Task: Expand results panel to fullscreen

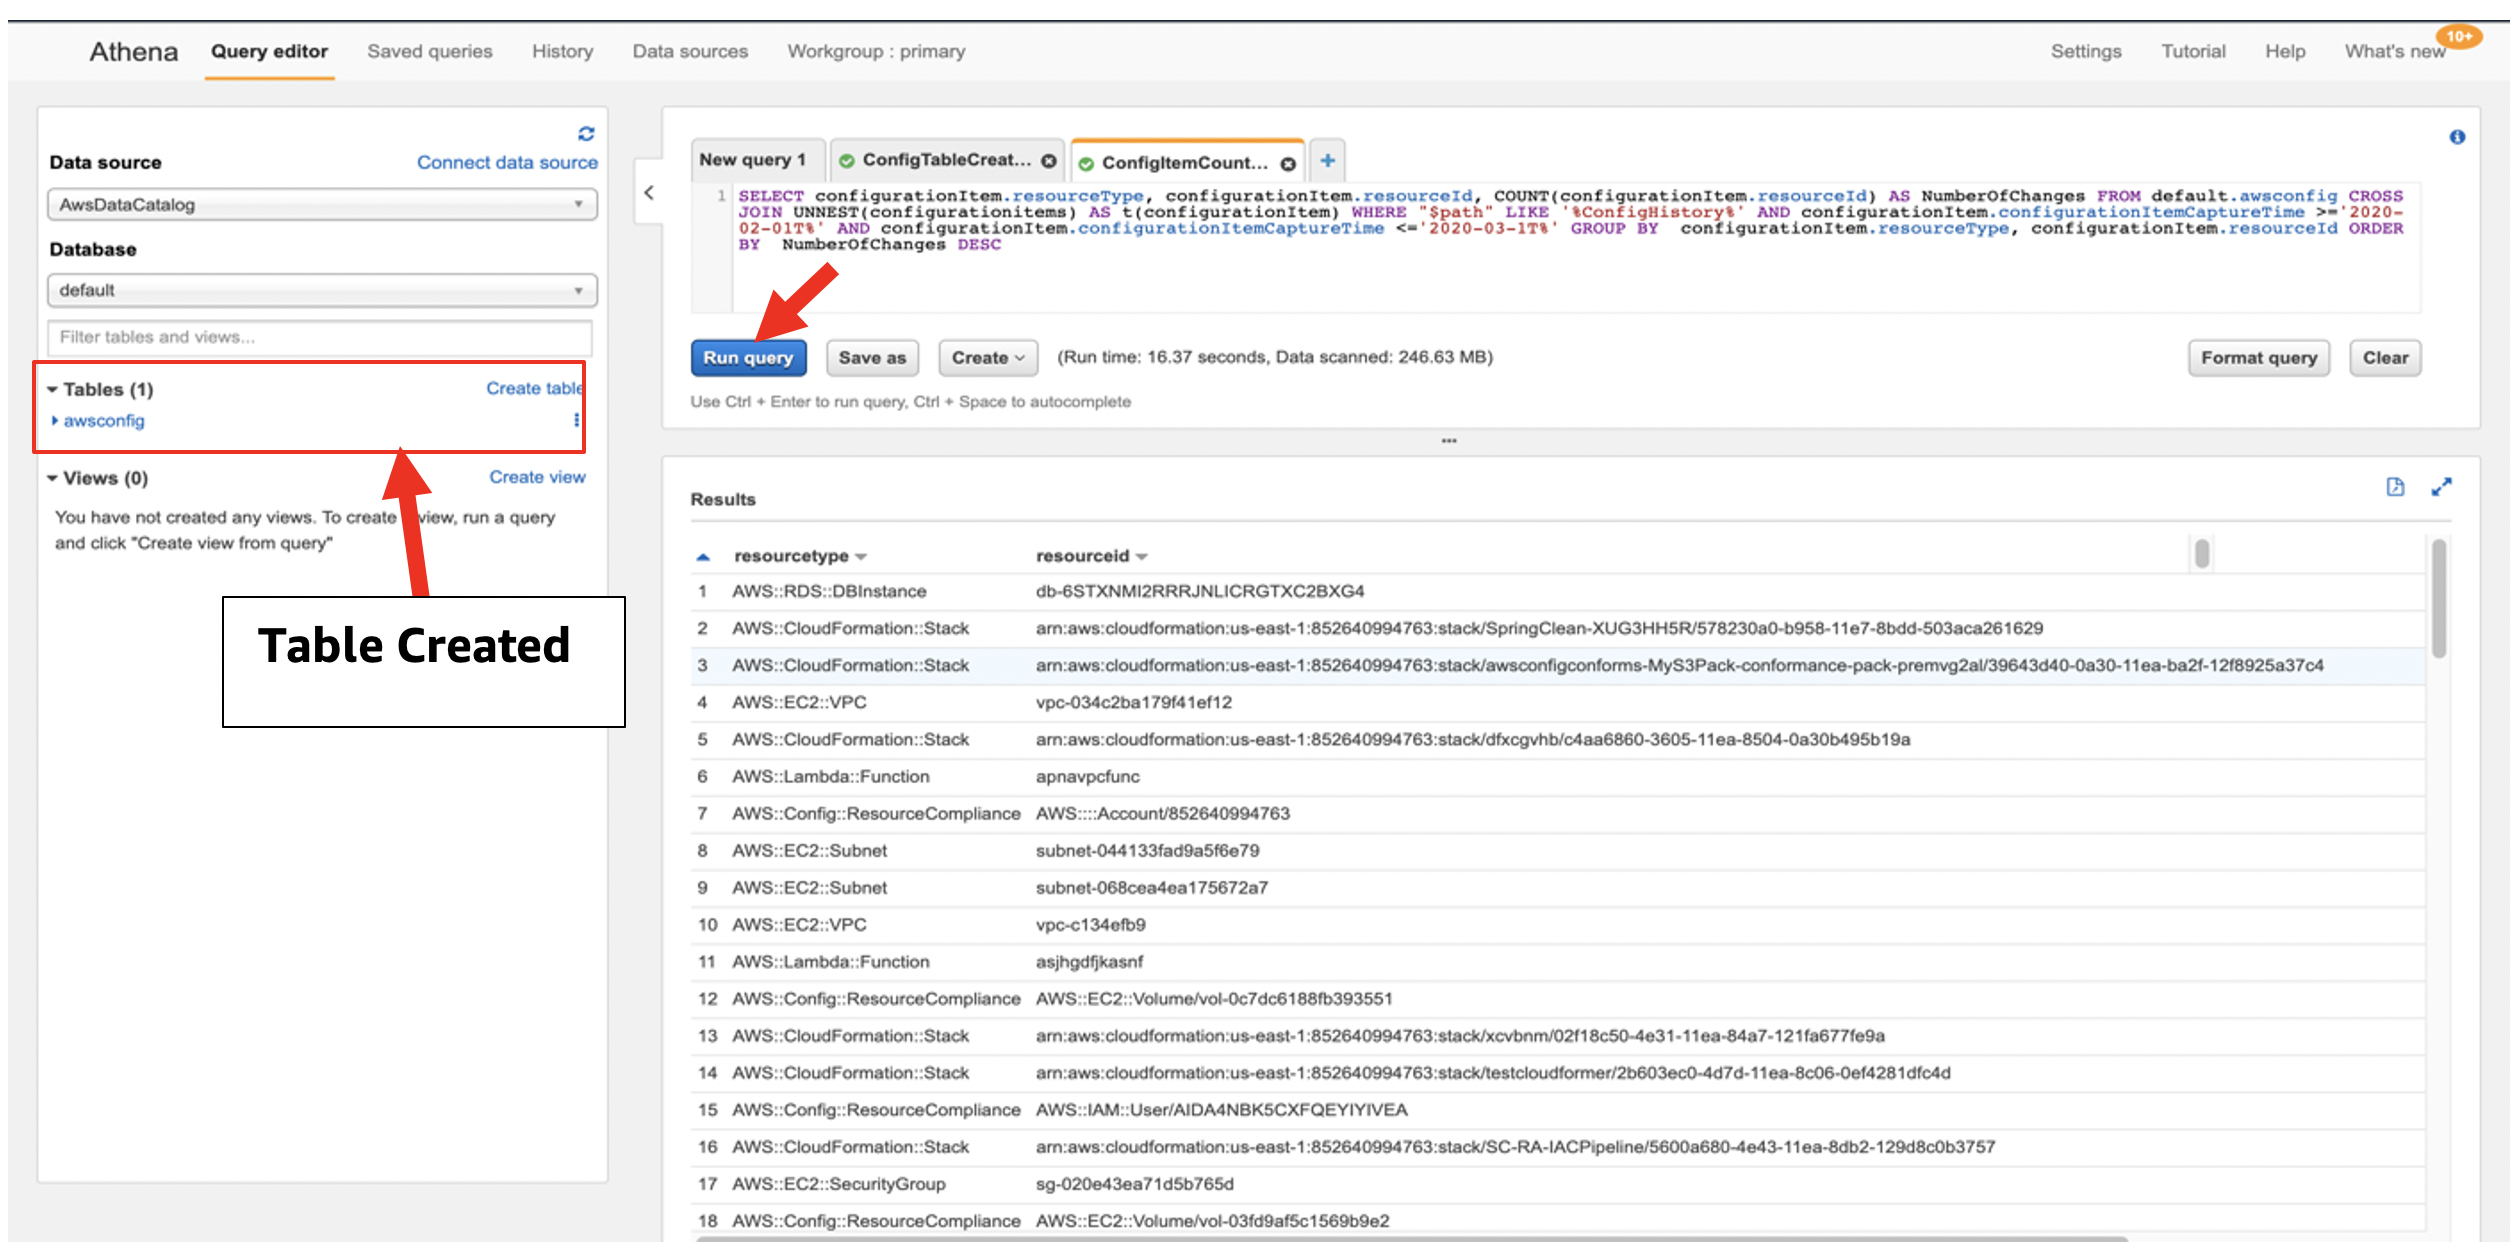Action: click(x=2441, y=487)
